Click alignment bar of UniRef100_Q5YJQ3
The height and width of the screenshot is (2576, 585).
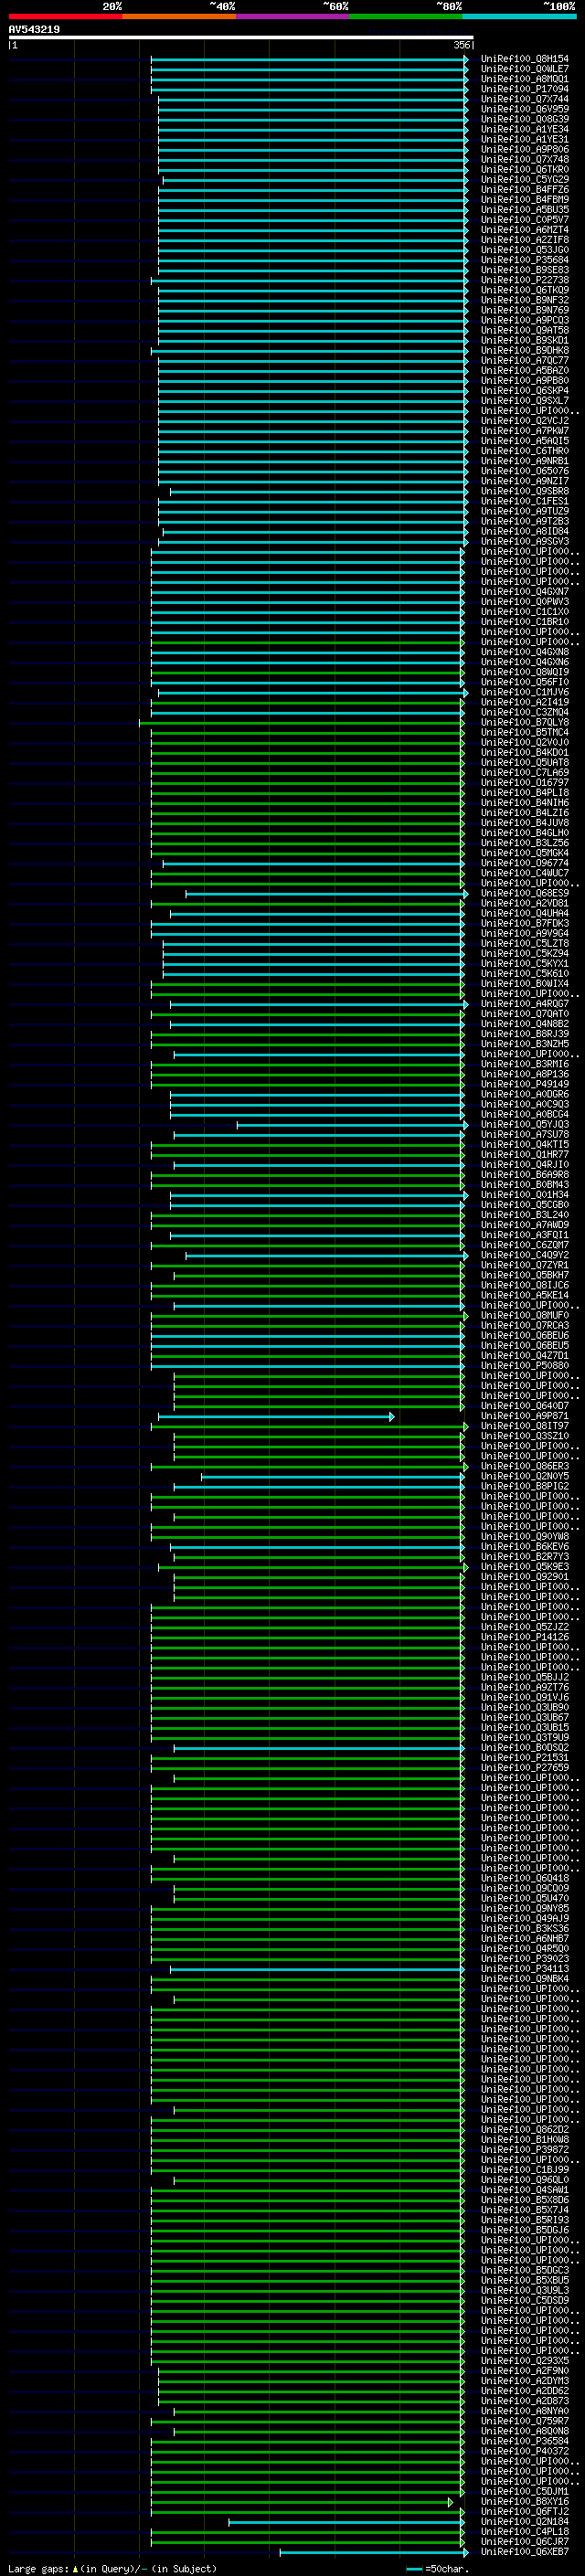click(x=352, y=1125)
